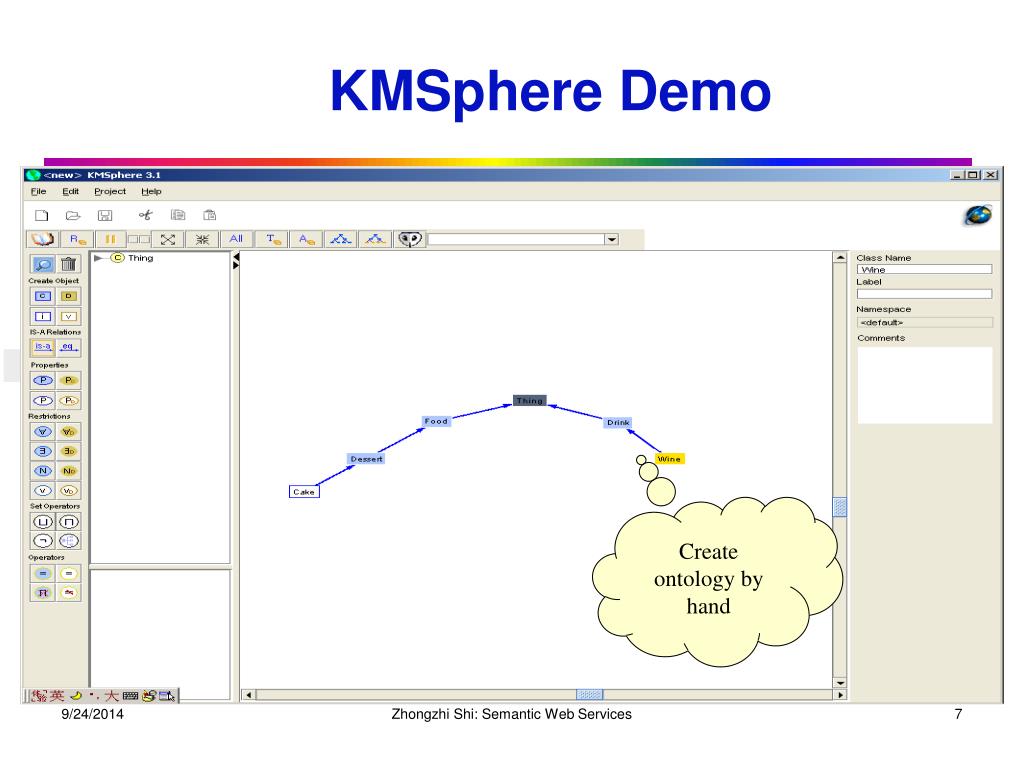The image size is (1024, 768).
Task: Select the V create value tool
Action: (69, 317)
